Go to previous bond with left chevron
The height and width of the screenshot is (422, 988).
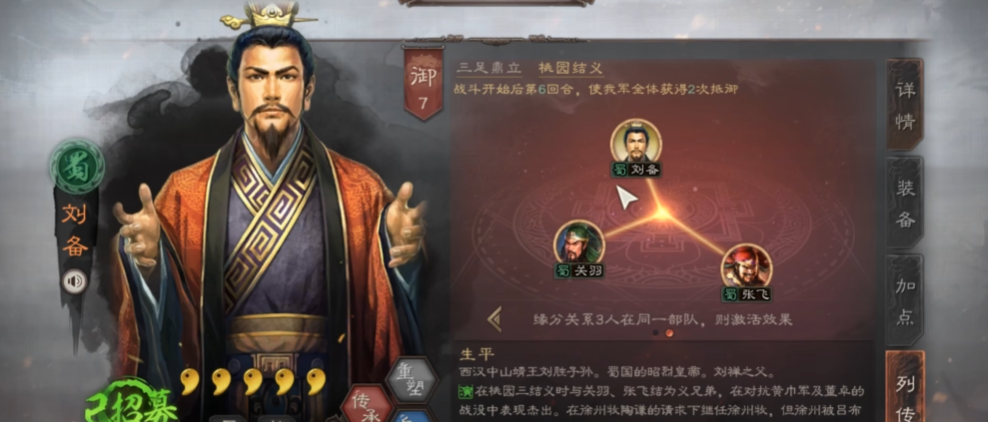pyautogui.click(x=495, y=319)
